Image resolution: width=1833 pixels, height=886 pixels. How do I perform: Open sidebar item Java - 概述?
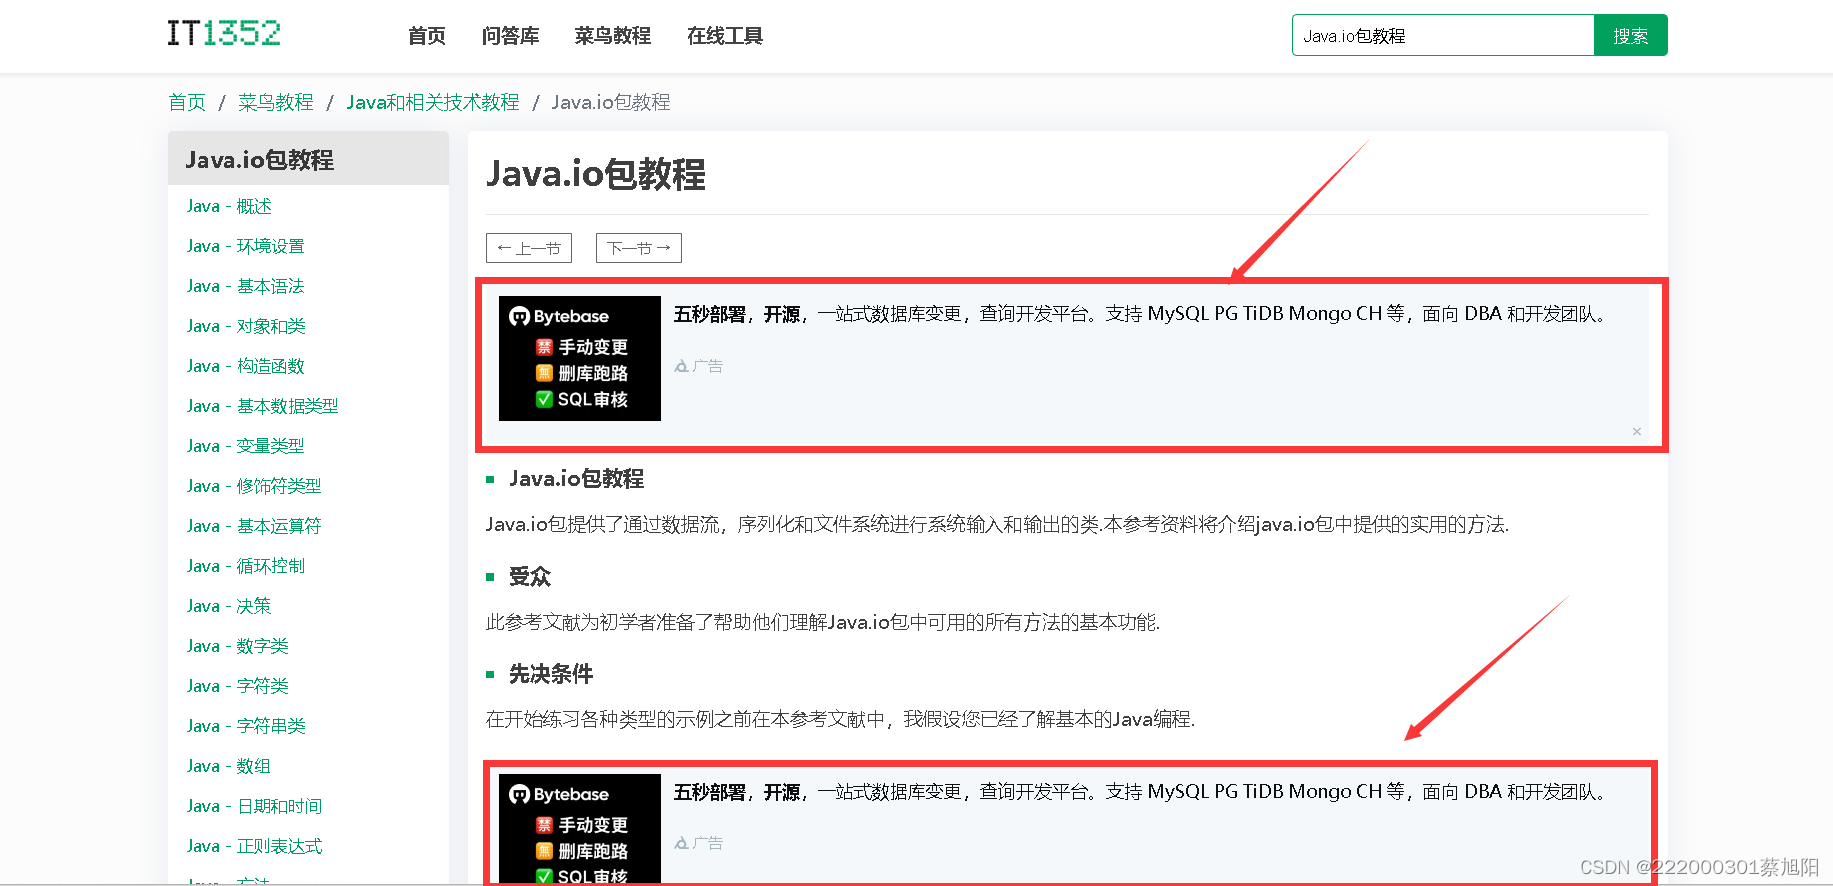(229, 206)
